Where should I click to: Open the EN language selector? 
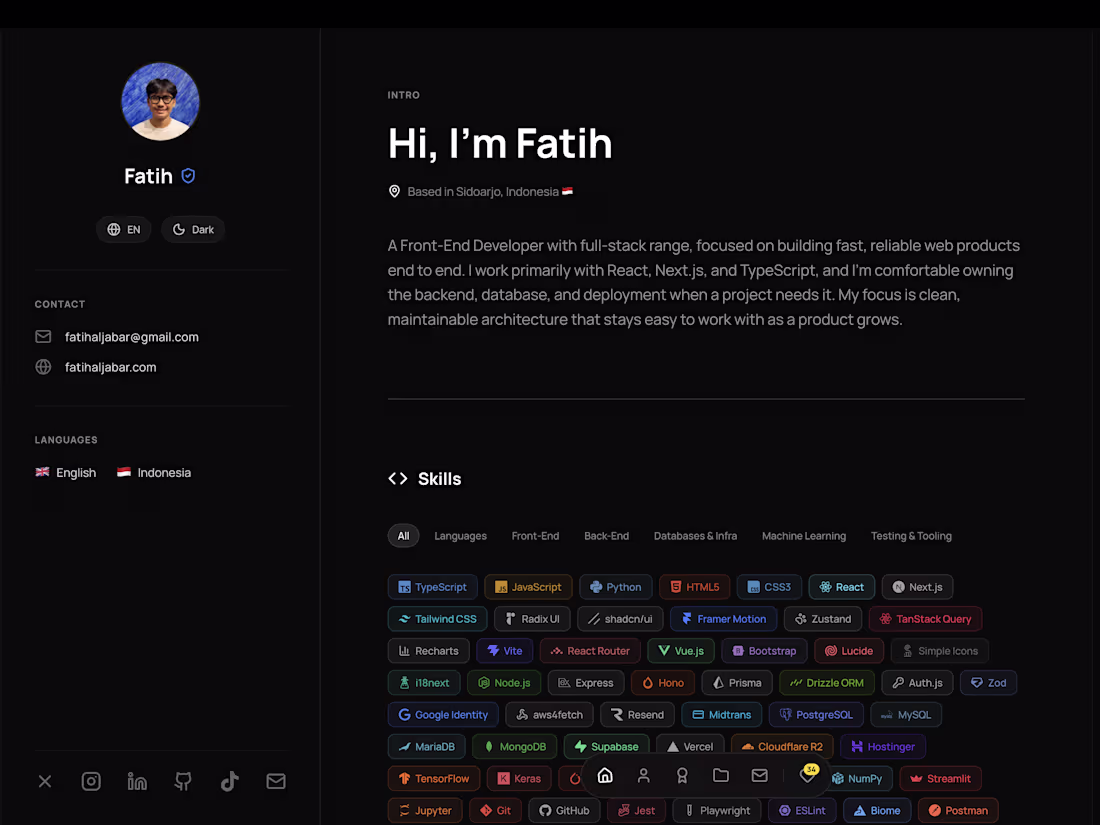[x=123, y=229]
